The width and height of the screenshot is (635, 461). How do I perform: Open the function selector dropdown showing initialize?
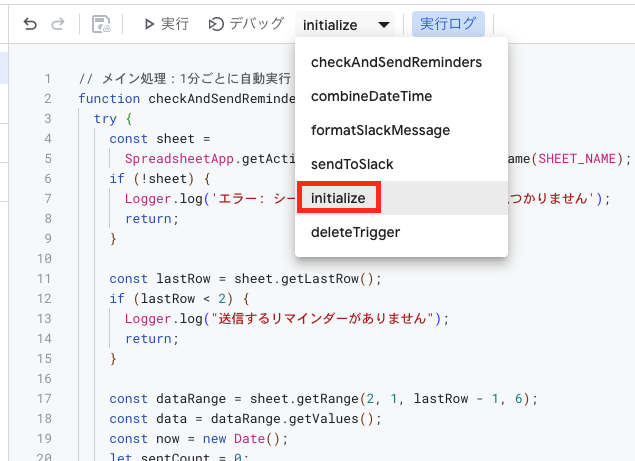click(x=345, y=25)
